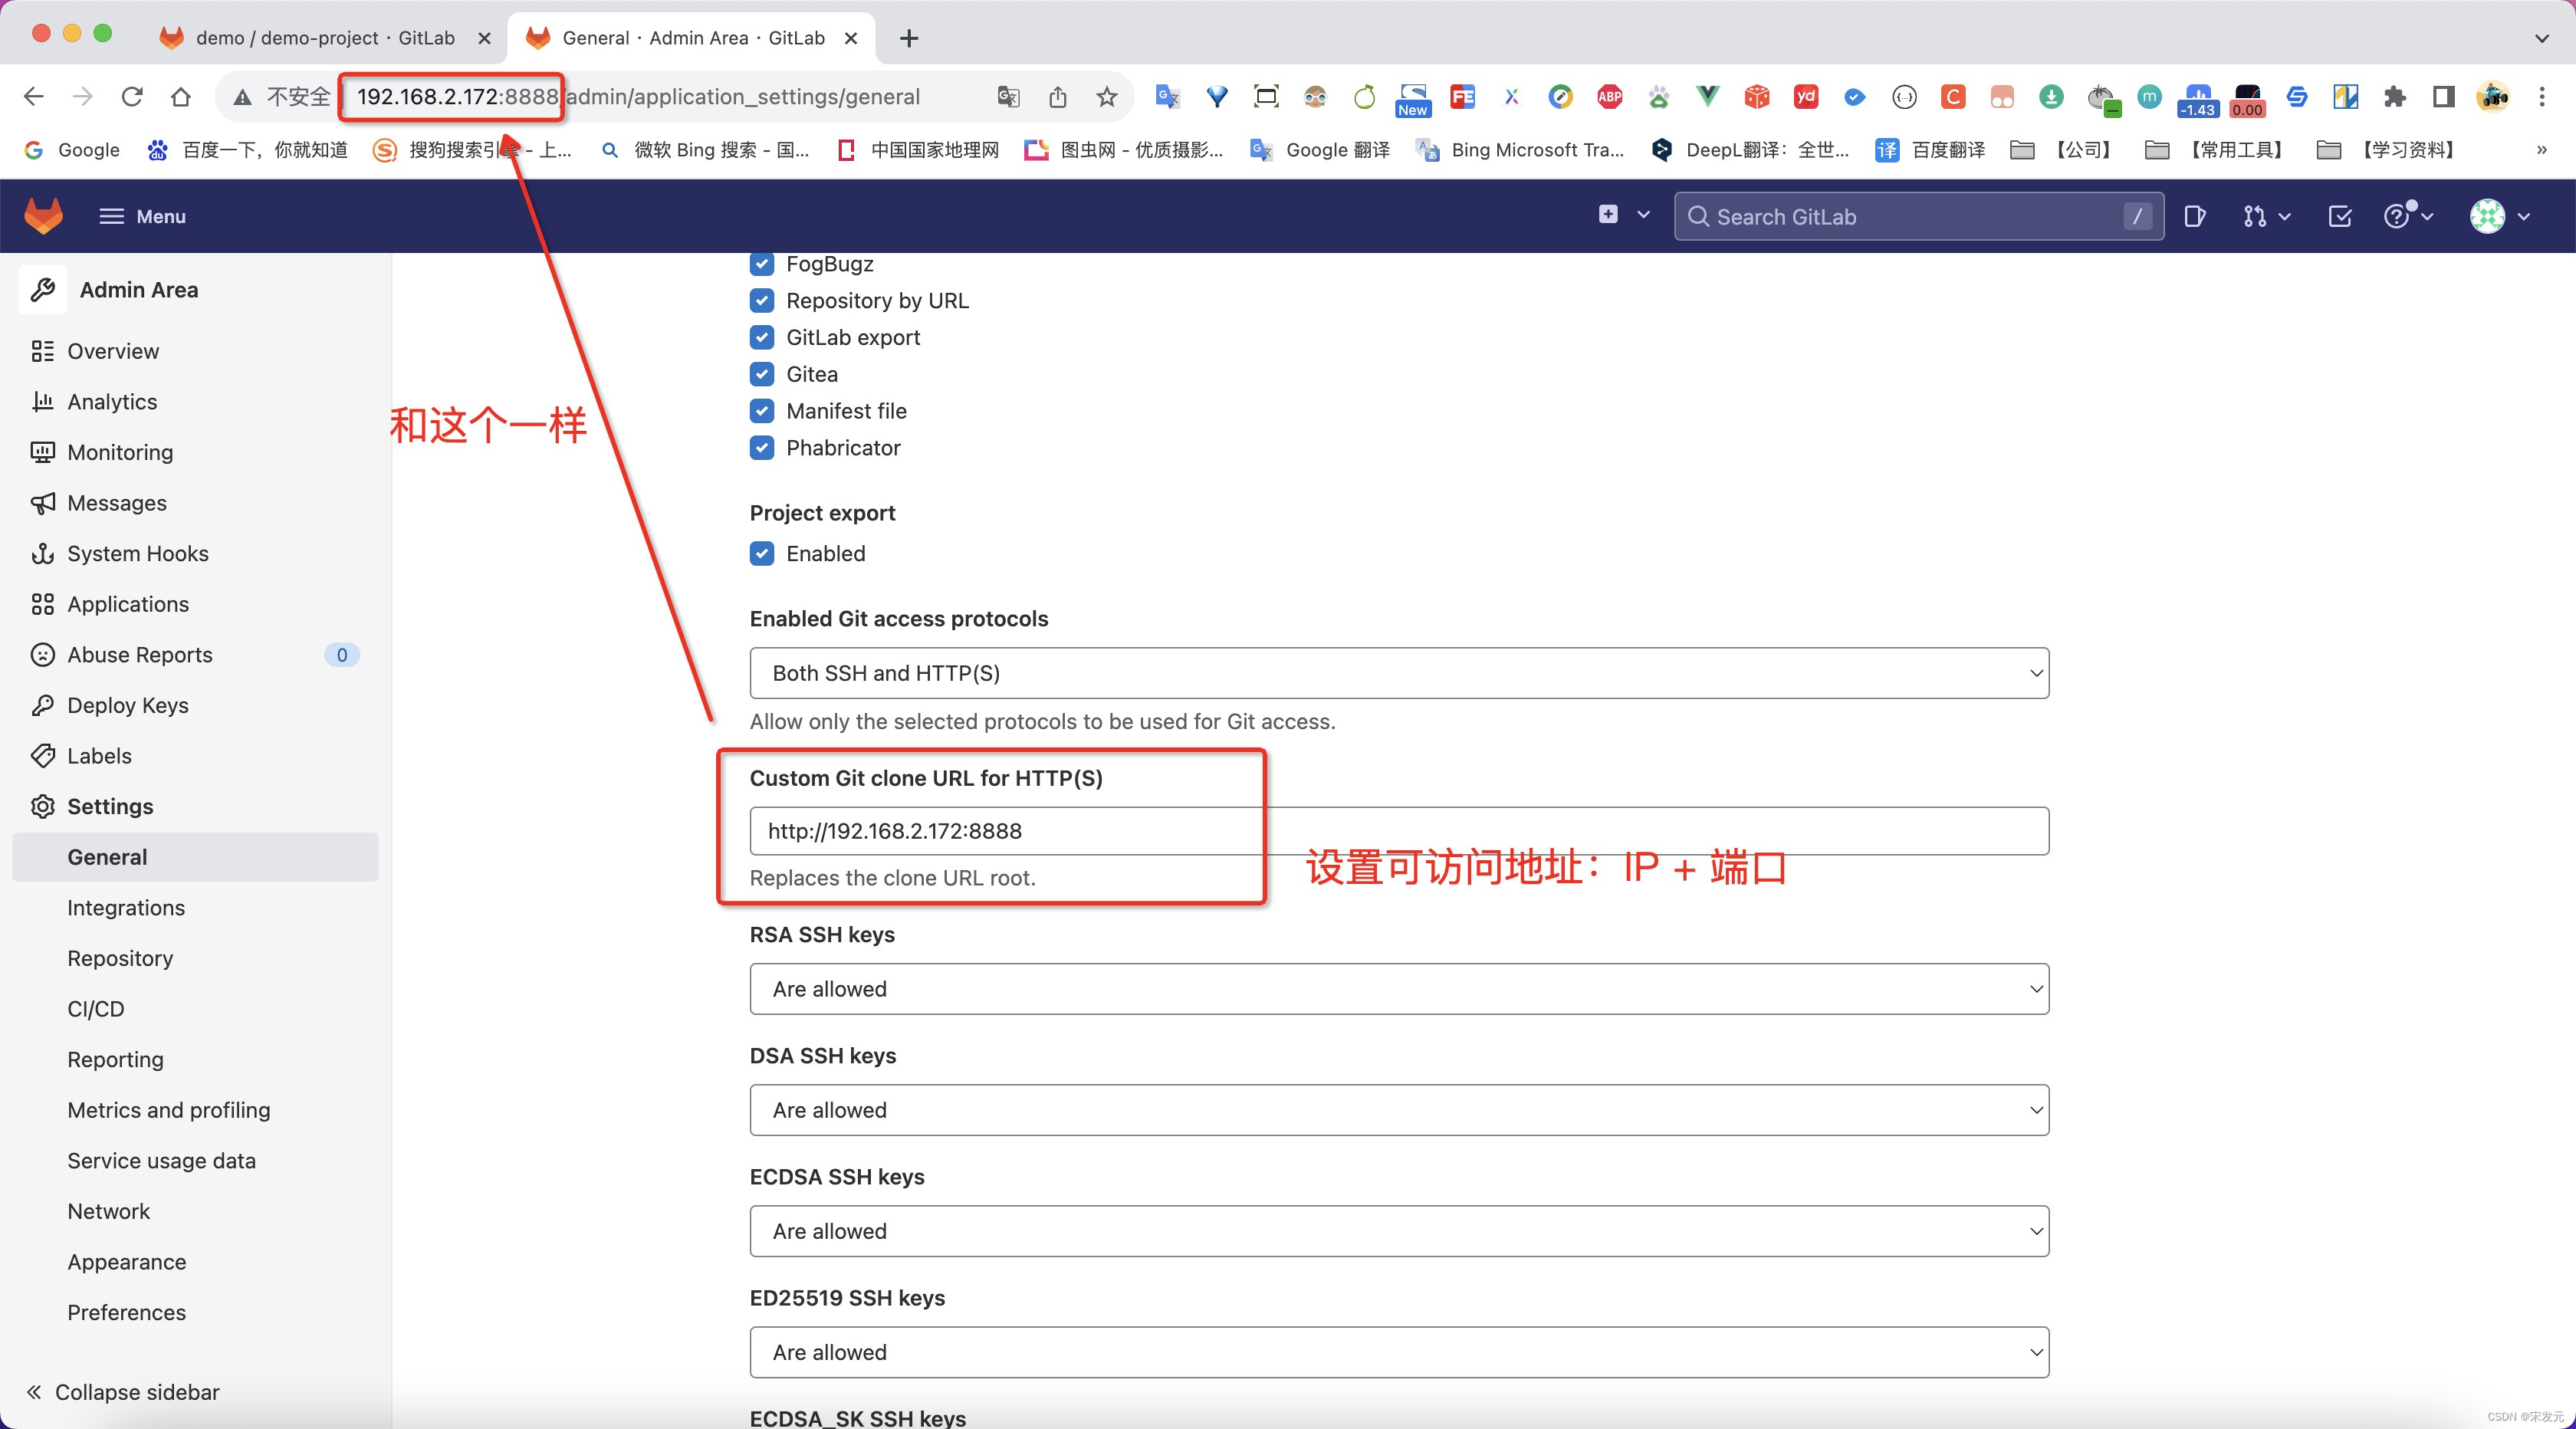Viewport: 2576px width, 1429px height.
Task: Uncheck Repository by URL import source
Action: [762, 301]
